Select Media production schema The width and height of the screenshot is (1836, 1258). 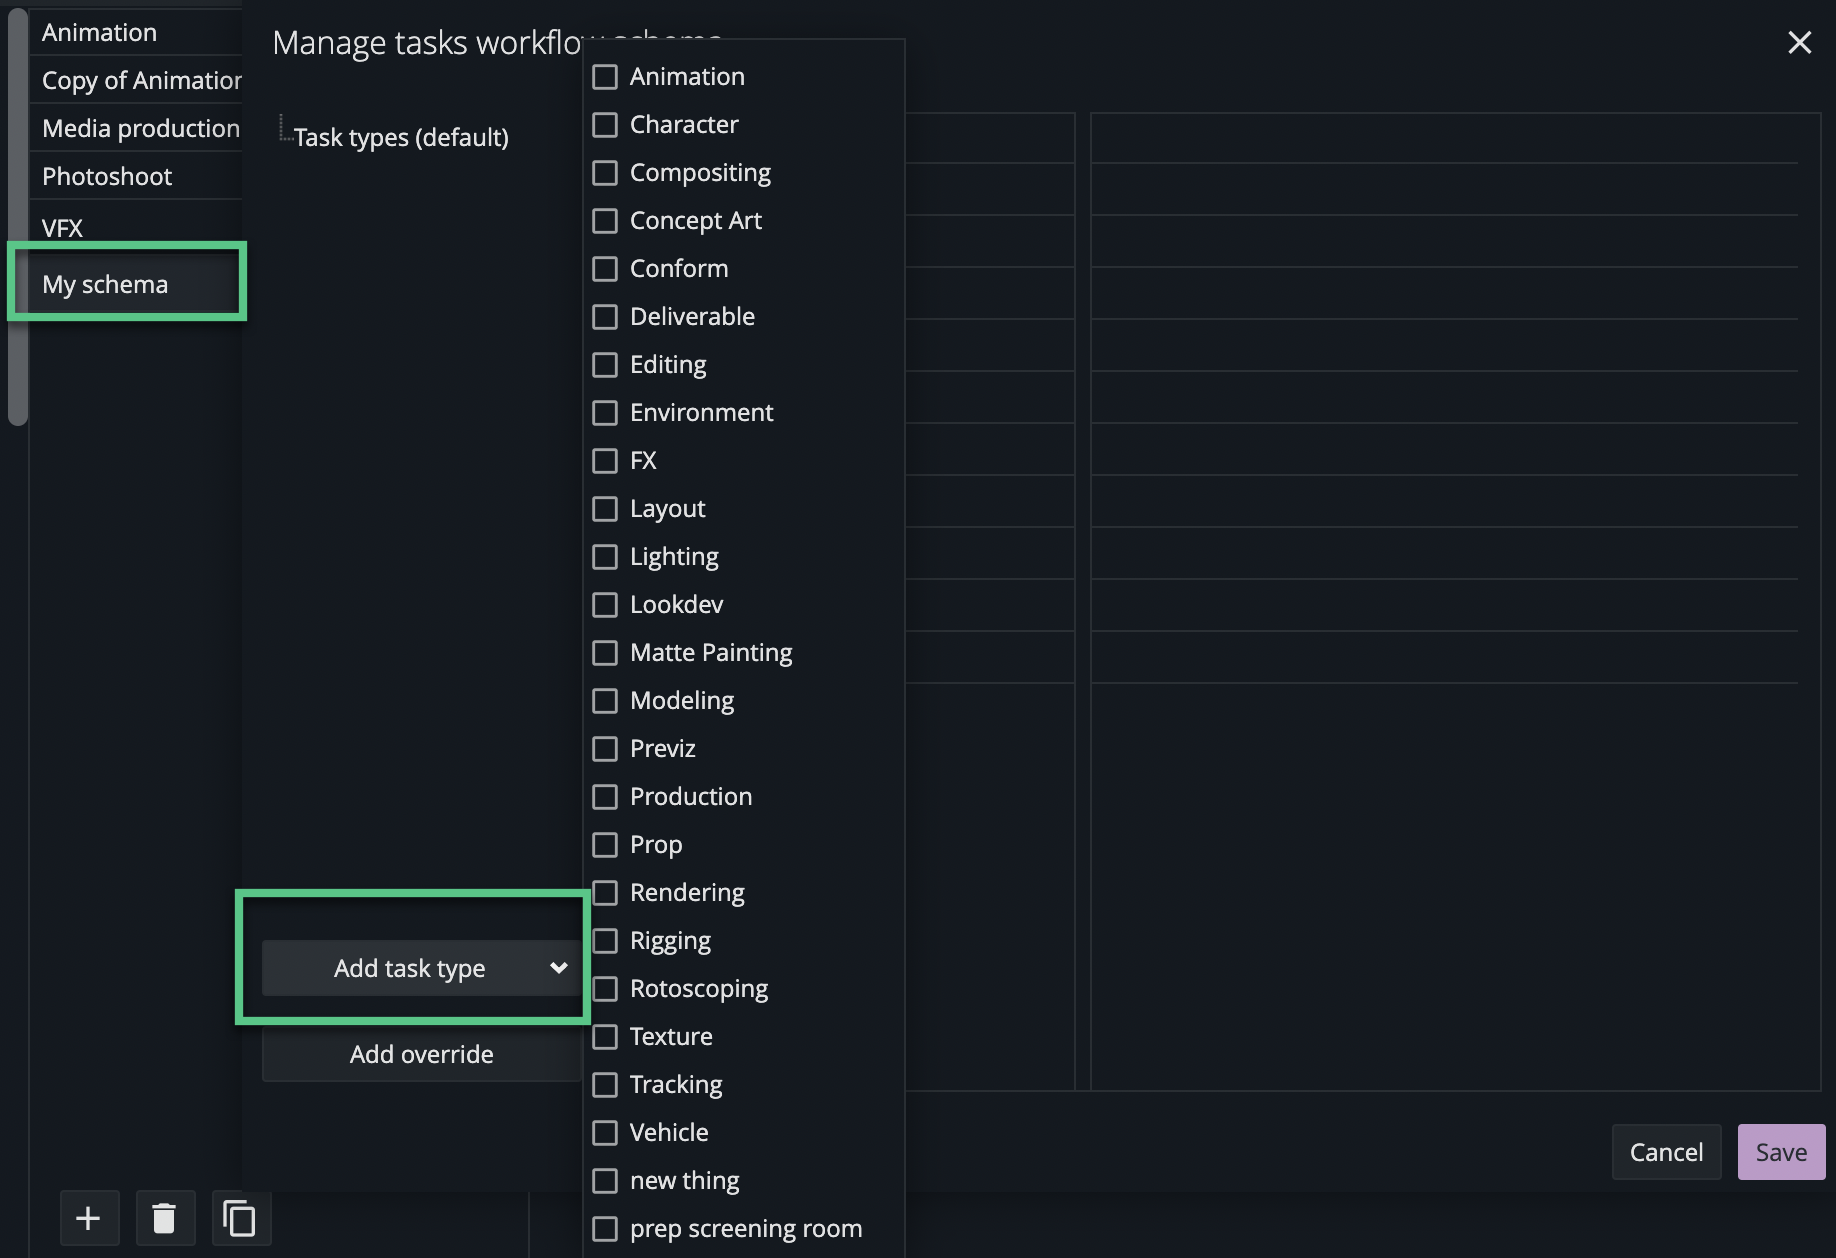pyautogui.click(x=140, y=129)
